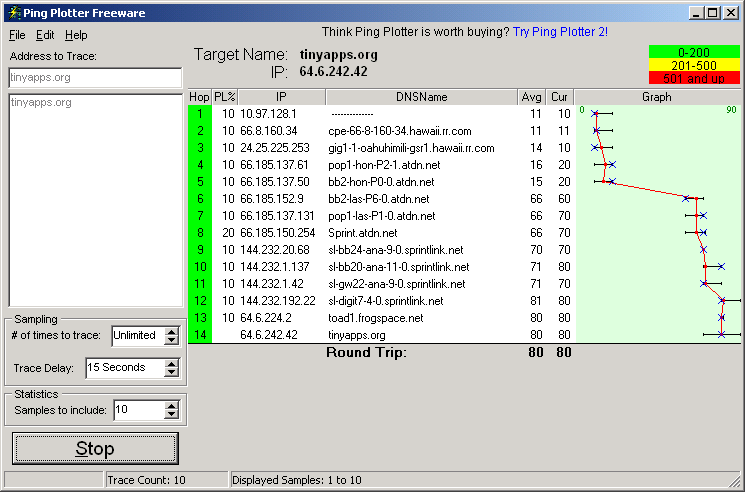Open the File menu
This screenshot has width=745, height=492.
click(17, 34)
